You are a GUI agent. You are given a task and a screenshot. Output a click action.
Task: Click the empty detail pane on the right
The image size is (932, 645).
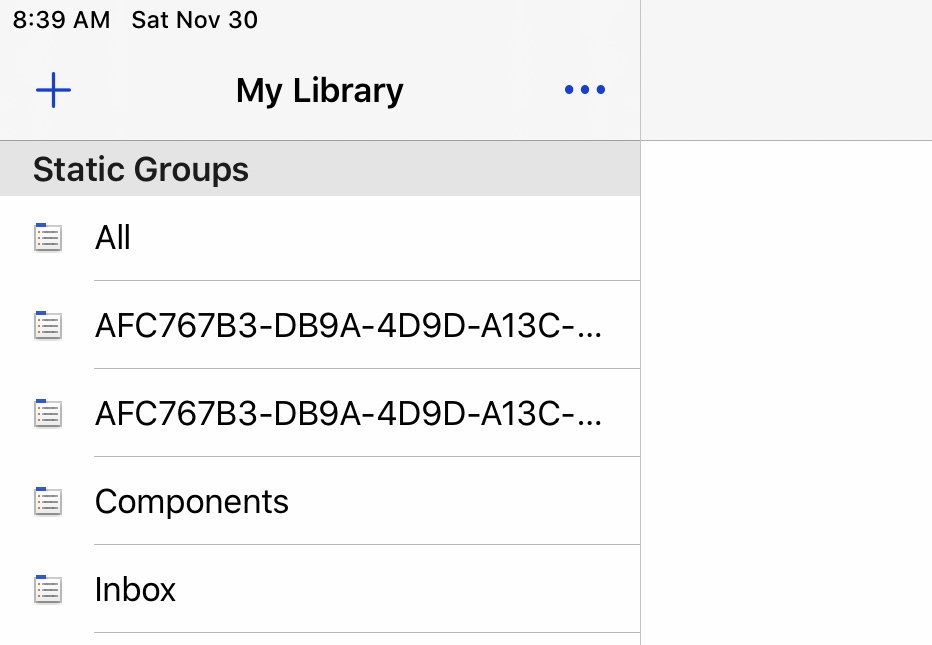[x=786, y=392]
